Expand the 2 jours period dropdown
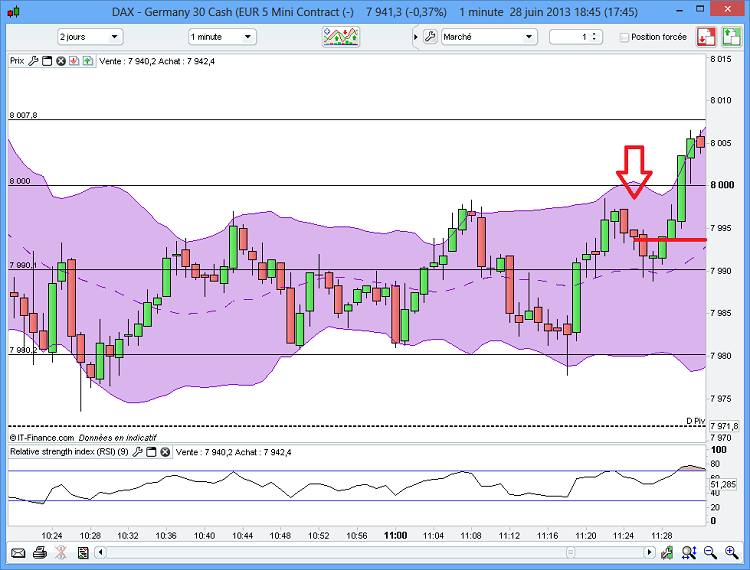This screenshot has width=750, height=570. tap(90, 37)
